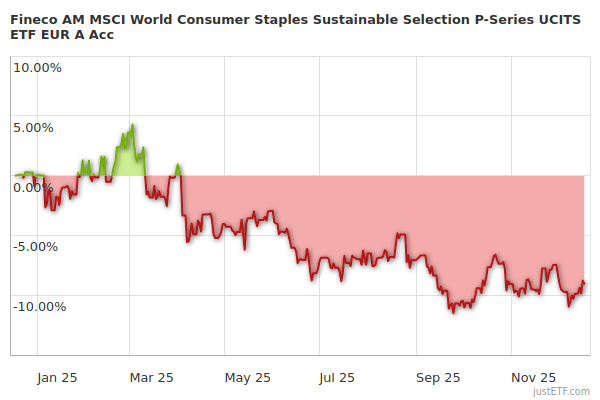Click the justETF.com watermark link
Screen dimensions: 600x400
562,390
